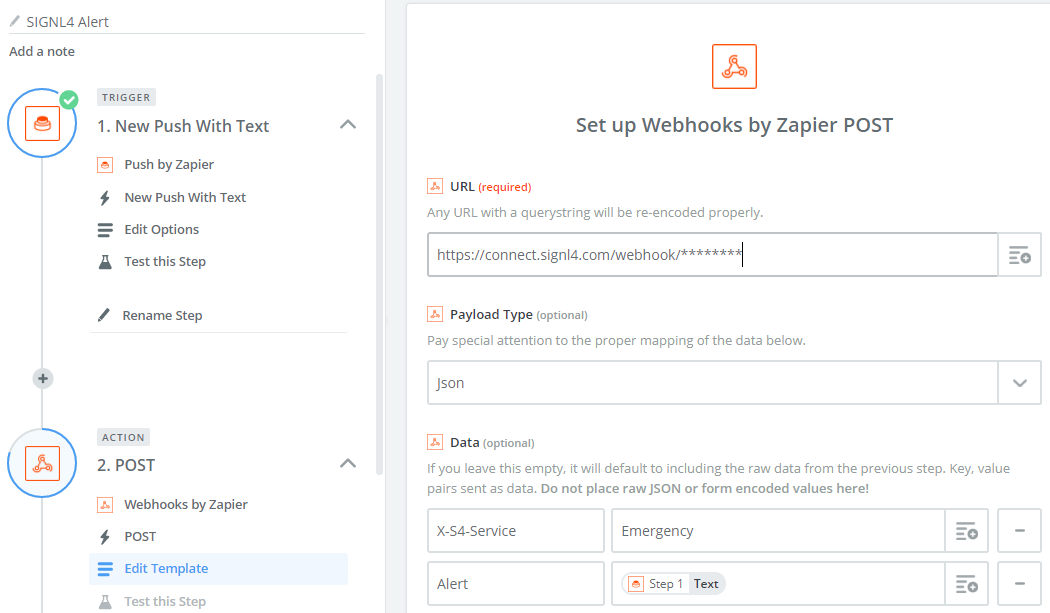Edit the SIGNL4 Alert zap name
Image resolution: width=1050 pixels, height=613 pixels.
(x=67, y=22)
